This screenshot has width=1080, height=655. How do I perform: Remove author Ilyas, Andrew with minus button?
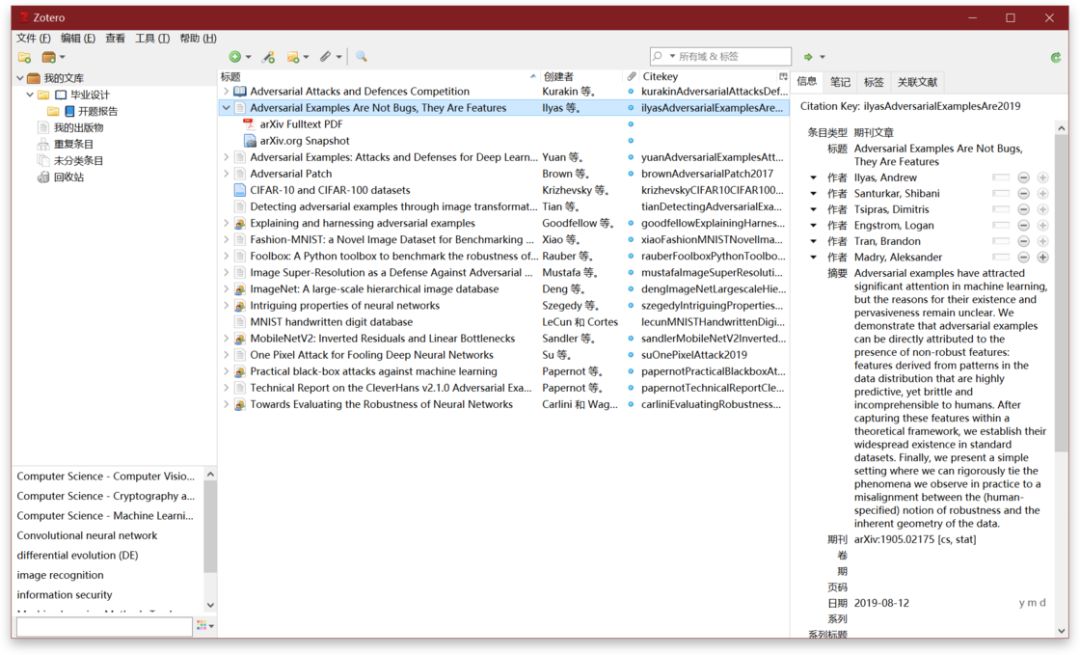[x=1023, y=178]
